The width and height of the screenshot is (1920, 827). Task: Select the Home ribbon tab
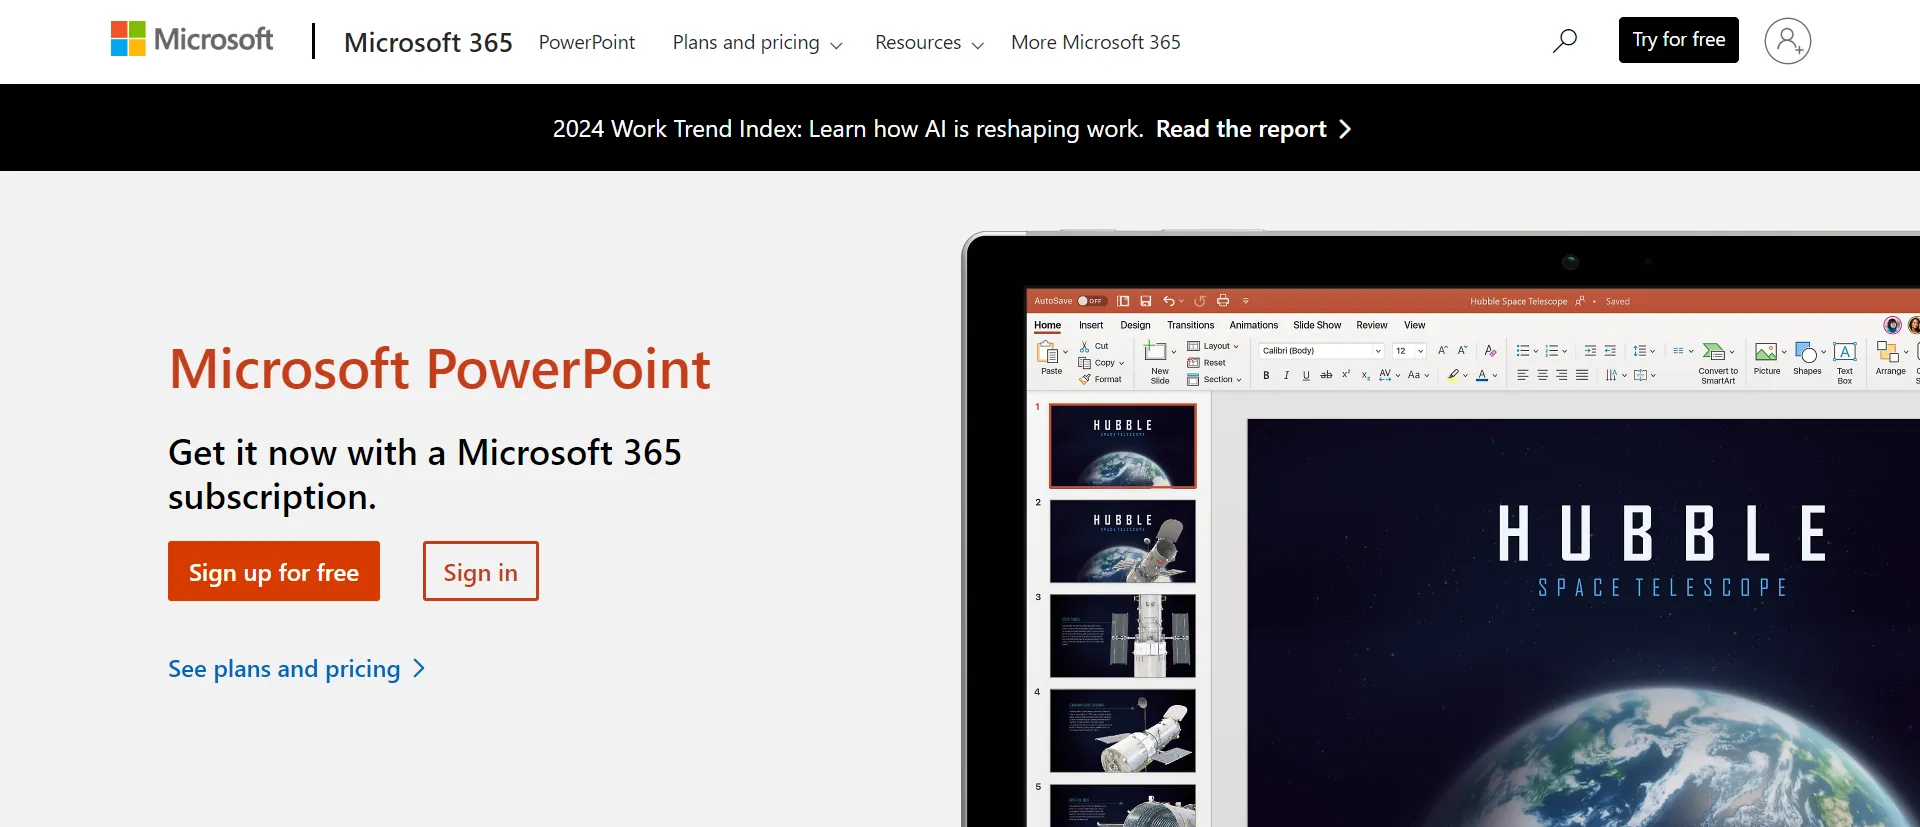[x=1047, y=325]
